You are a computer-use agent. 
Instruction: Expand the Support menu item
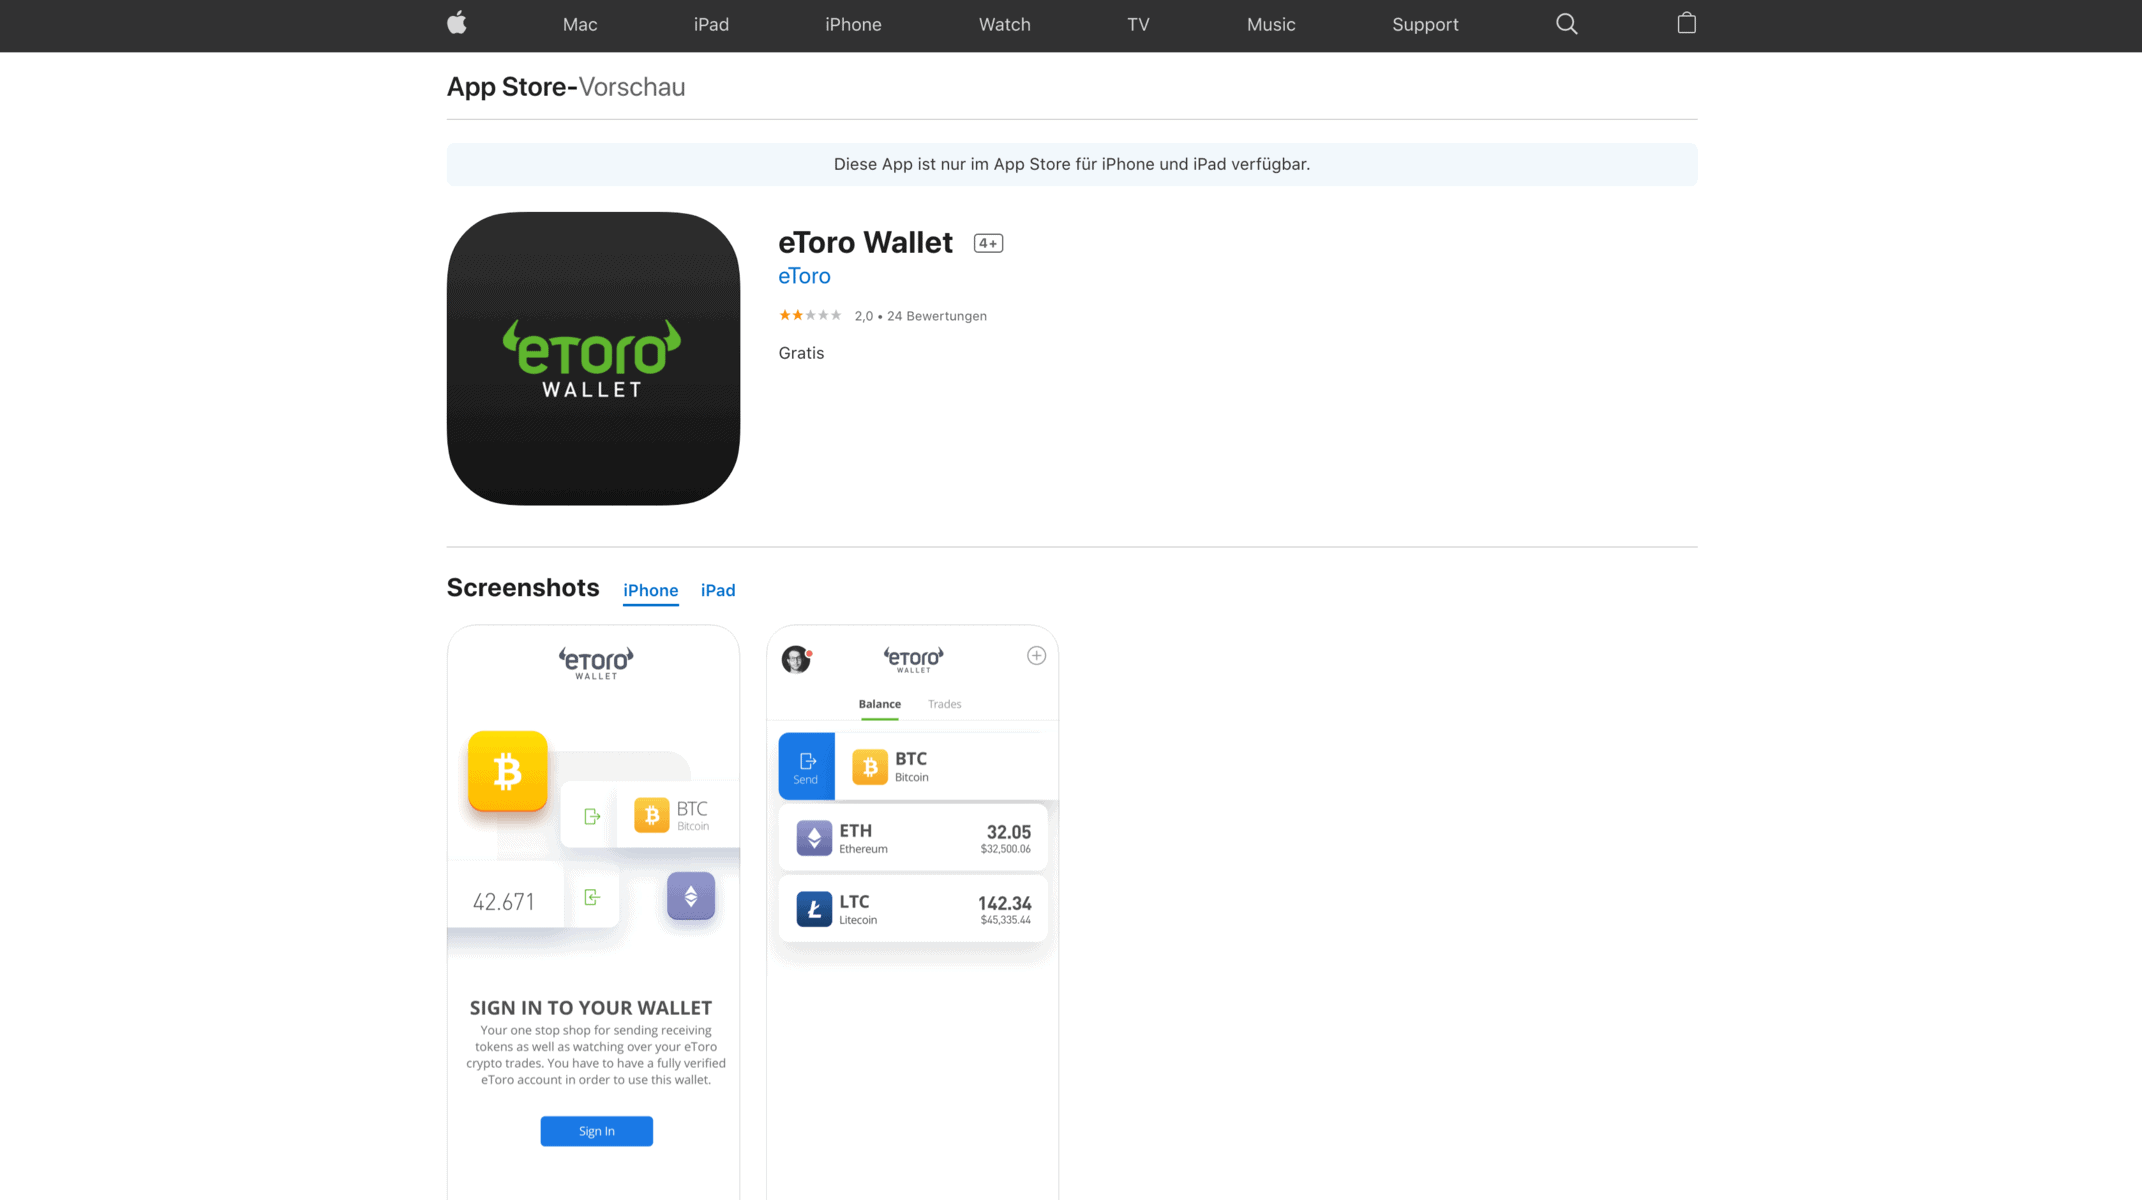coord(1424,24)
